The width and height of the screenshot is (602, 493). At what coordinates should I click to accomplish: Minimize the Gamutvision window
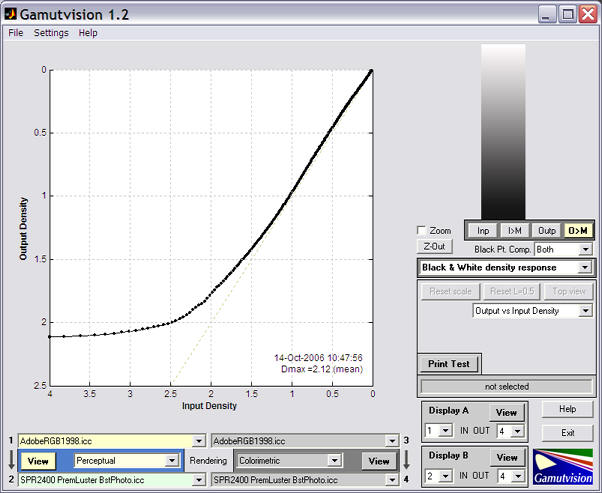(547, 15)
